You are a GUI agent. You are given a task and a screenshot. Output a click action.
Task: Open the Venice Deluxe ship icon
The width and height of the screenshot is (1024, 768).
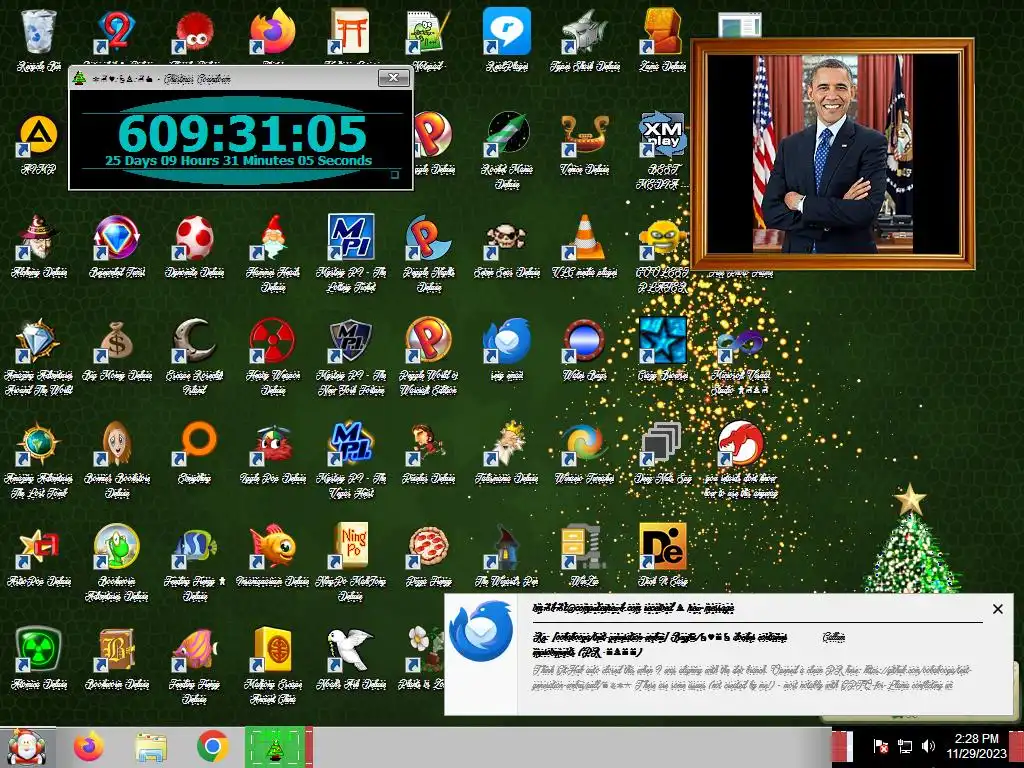pyautogui.click(x=584, y=134)
